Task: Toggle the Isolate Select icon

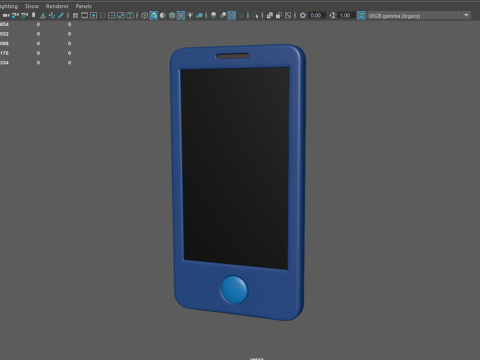Action: coord(255,15)
